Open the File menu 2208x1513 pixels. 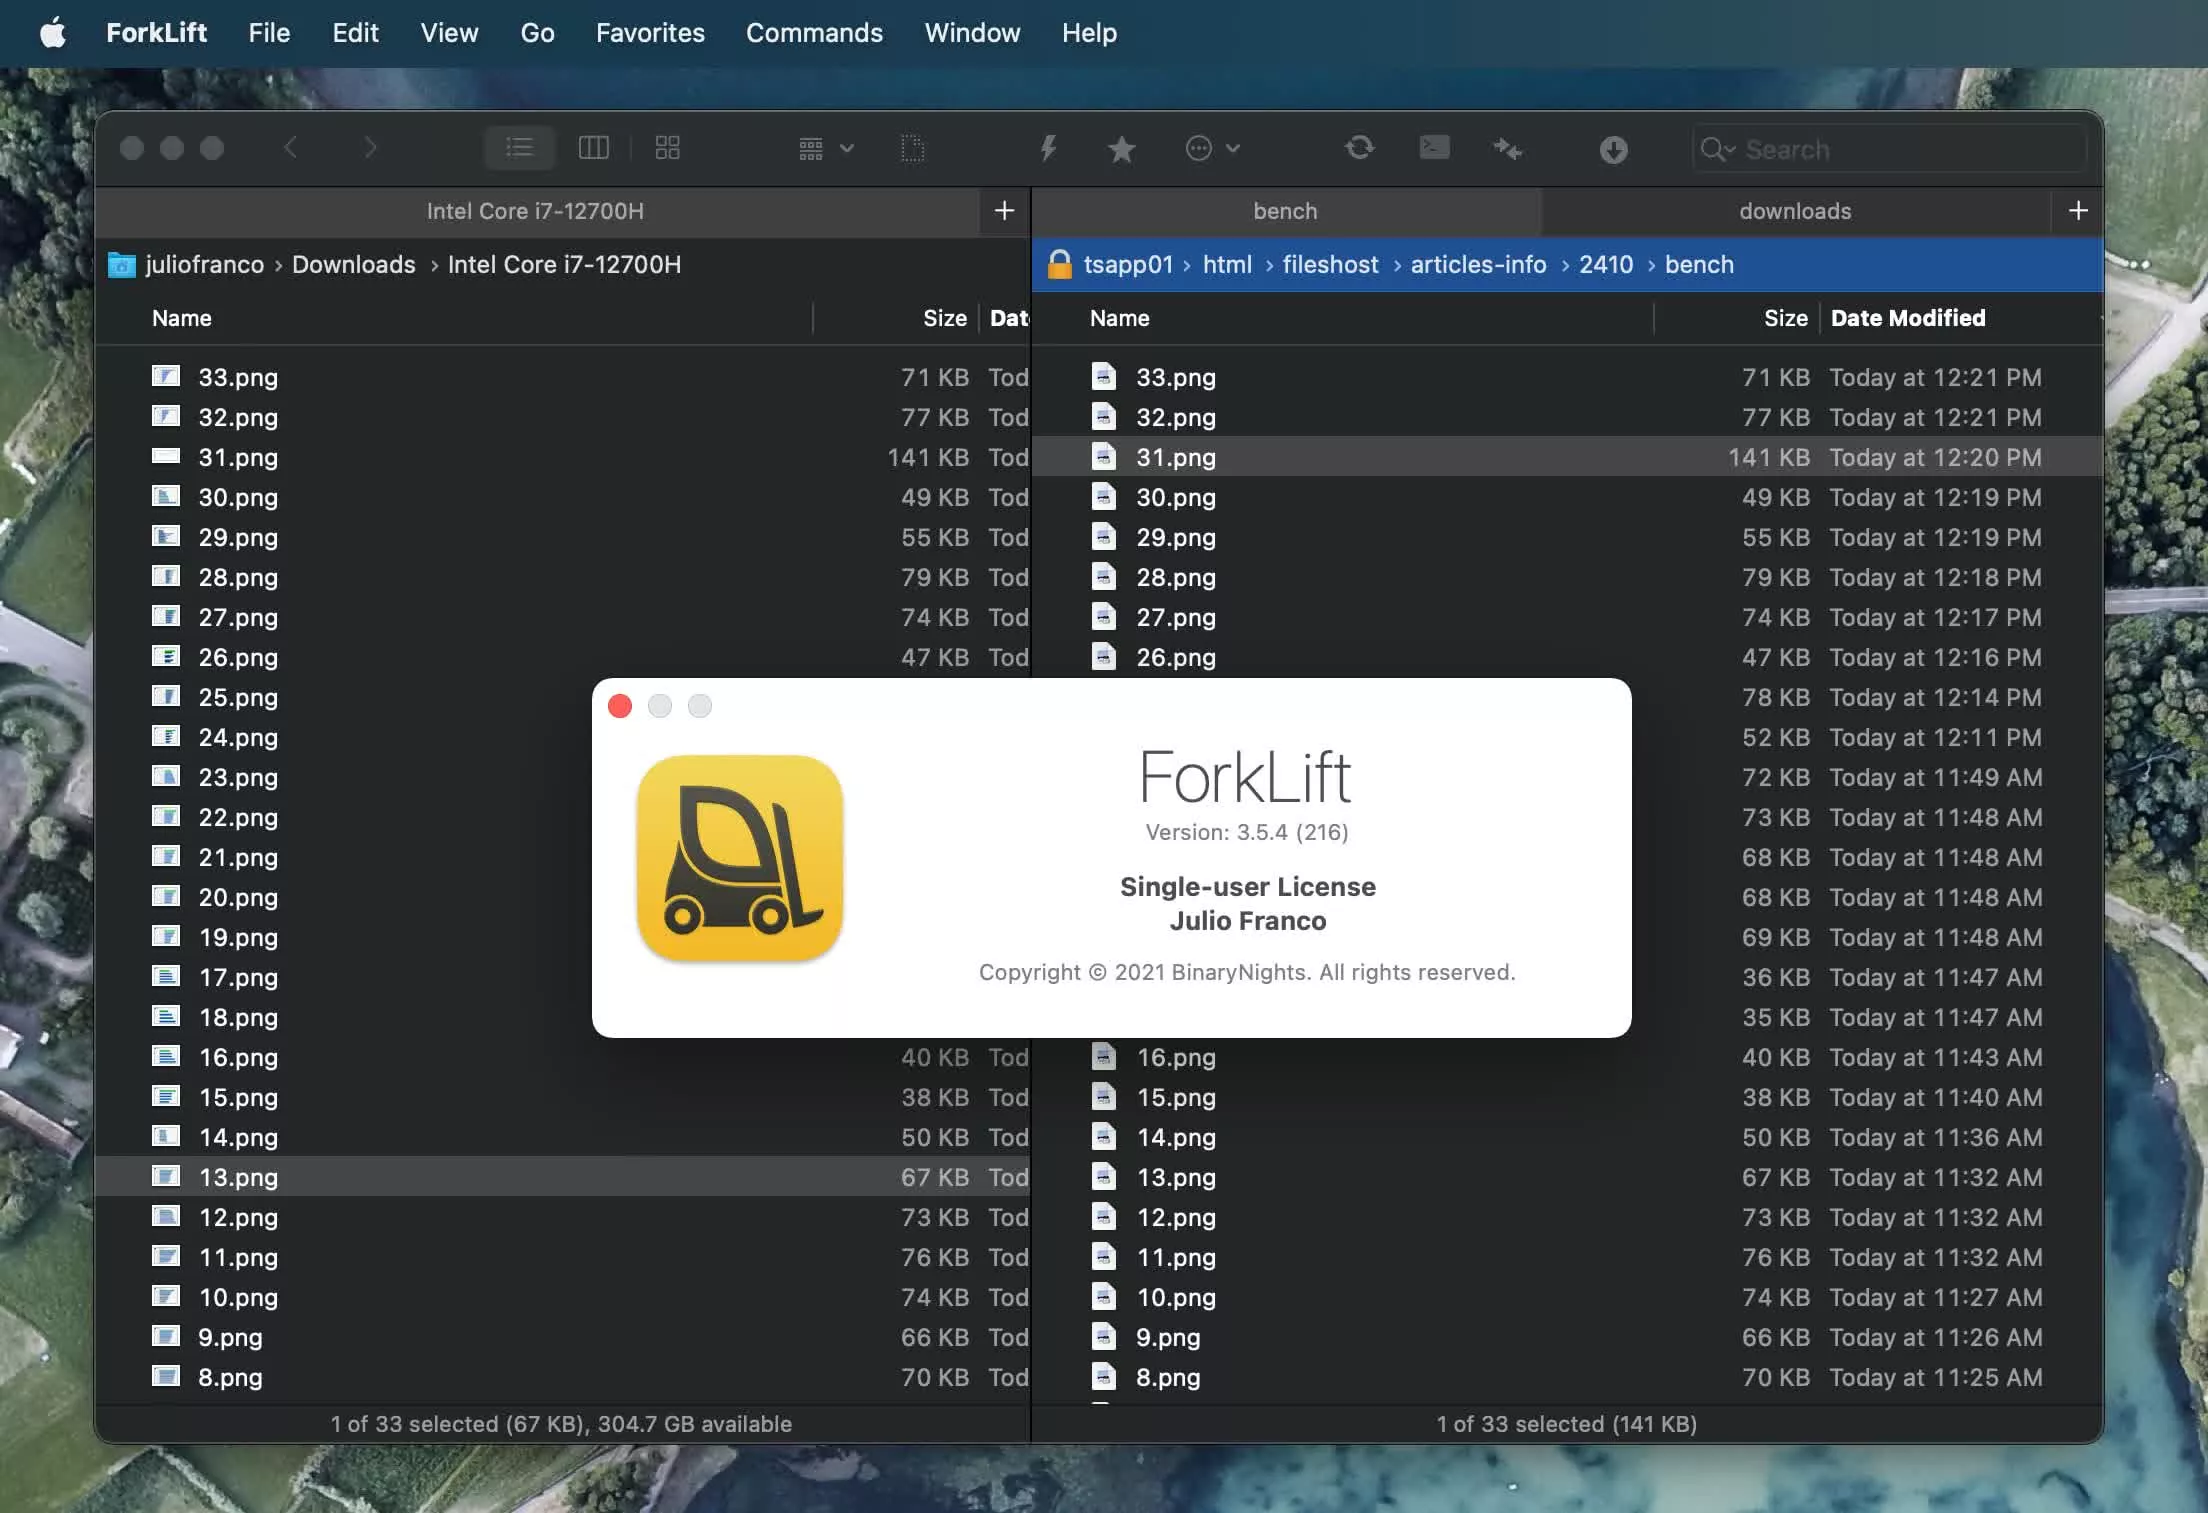click(269, 33)
